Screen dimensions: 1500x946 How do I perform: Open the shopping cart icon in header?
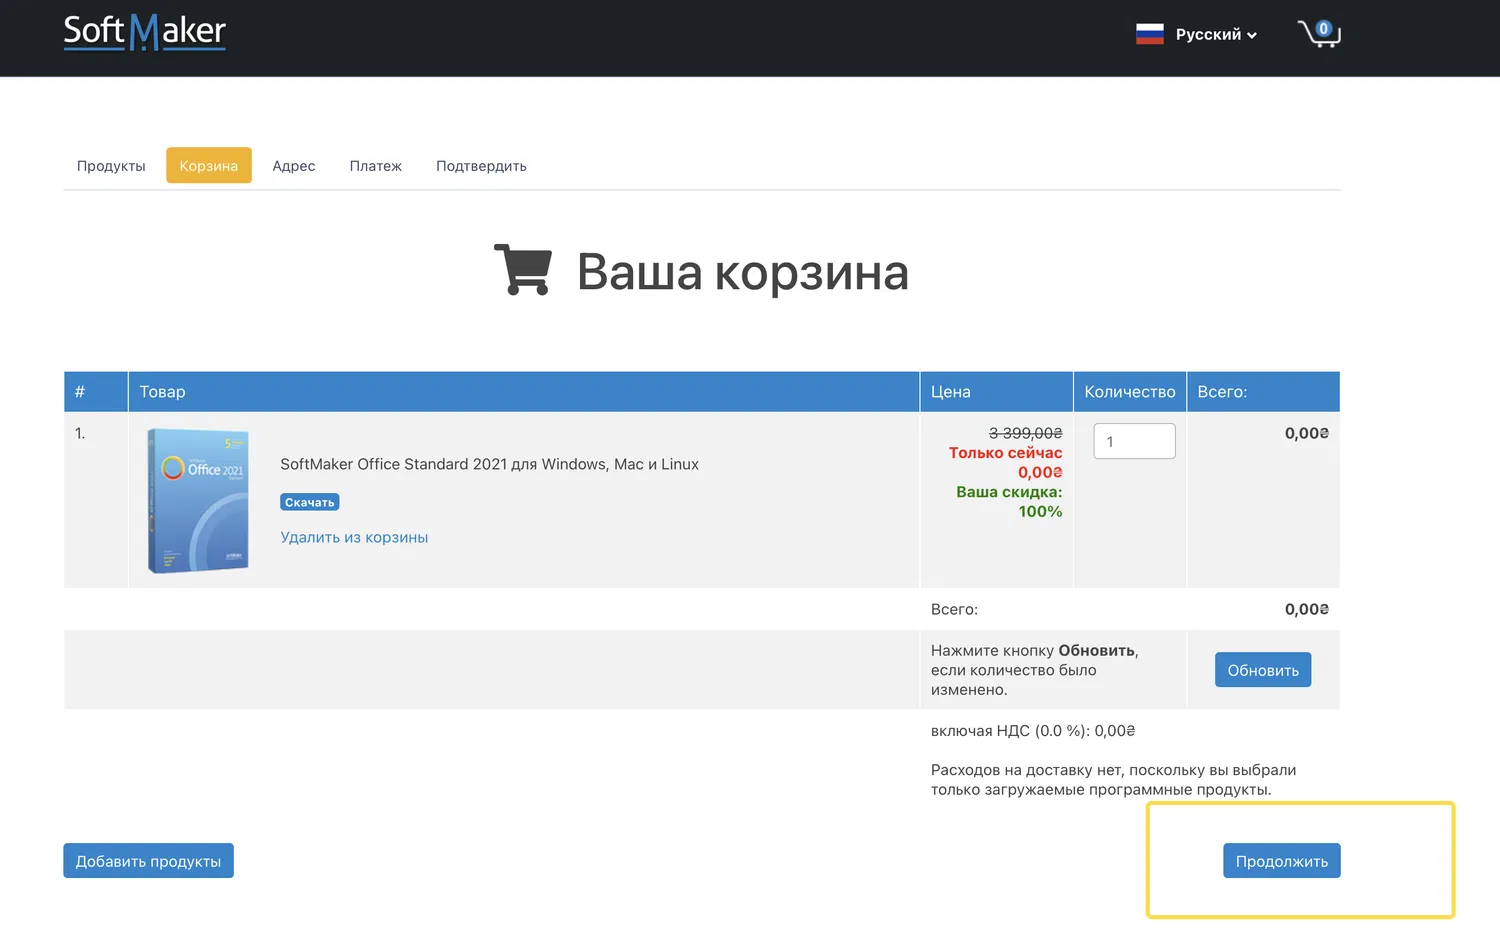pyautogui.click(x=1319, y=33)
